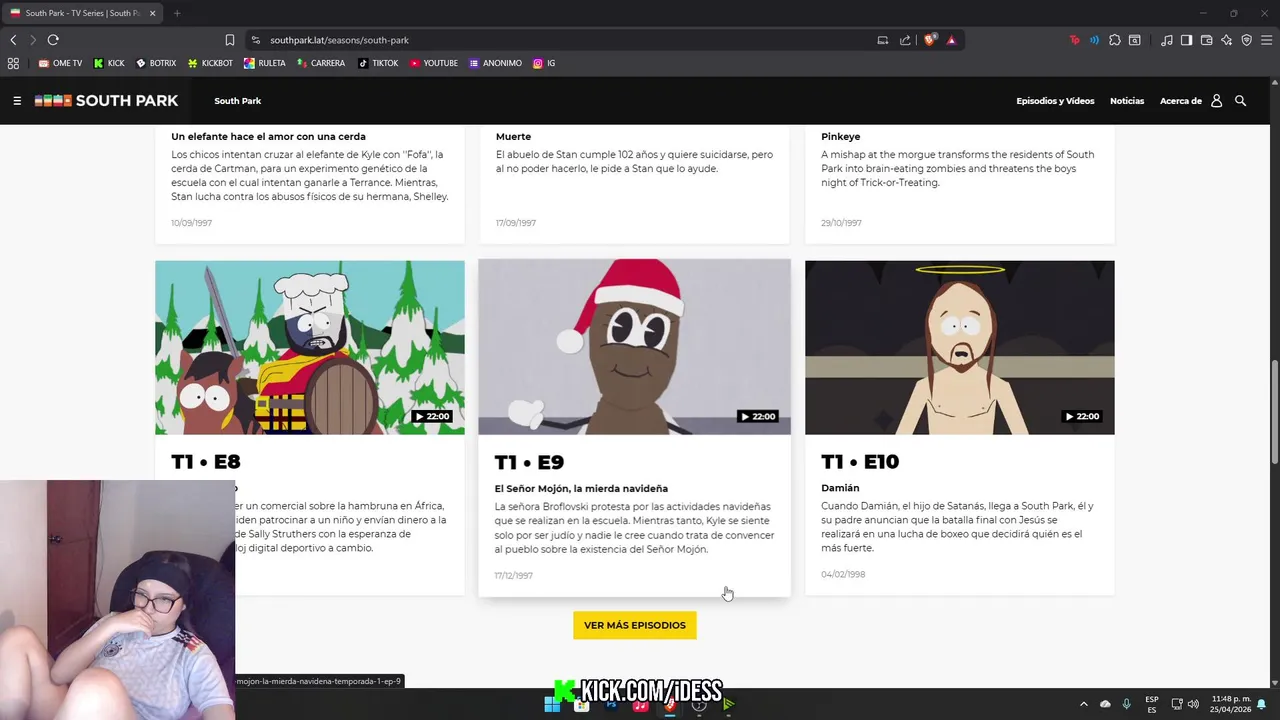Screen dimensions: 1280x720
Task: Open the user account icon in site header
Action: (x=1217, y=101)
